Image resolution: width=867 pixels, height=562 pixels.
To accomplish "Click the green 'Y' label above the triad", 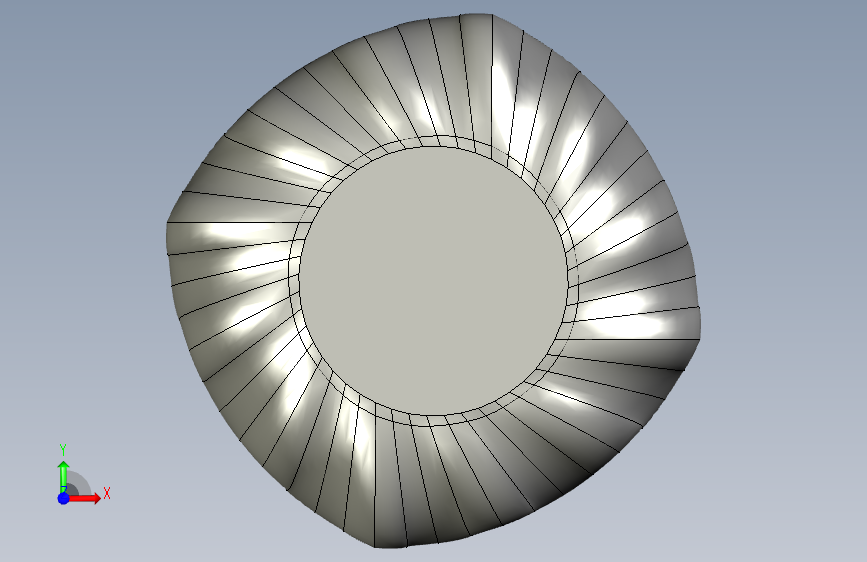I will (63, 450).
